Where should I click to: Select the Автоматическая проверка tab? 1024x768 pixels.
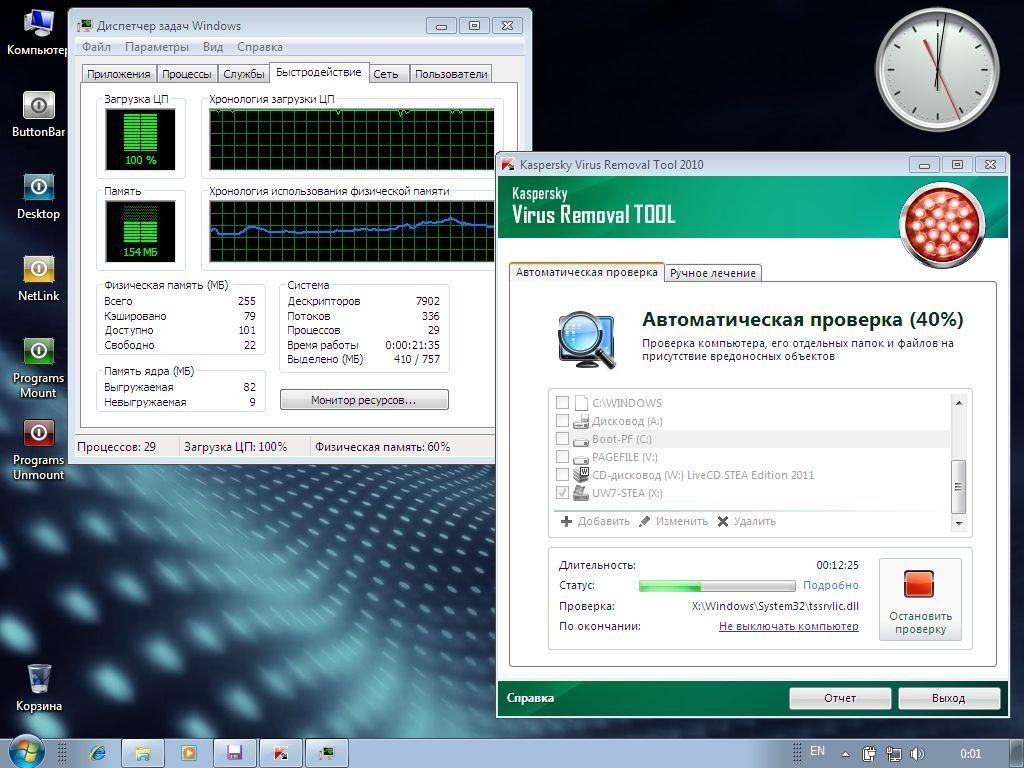coord(586,272)
